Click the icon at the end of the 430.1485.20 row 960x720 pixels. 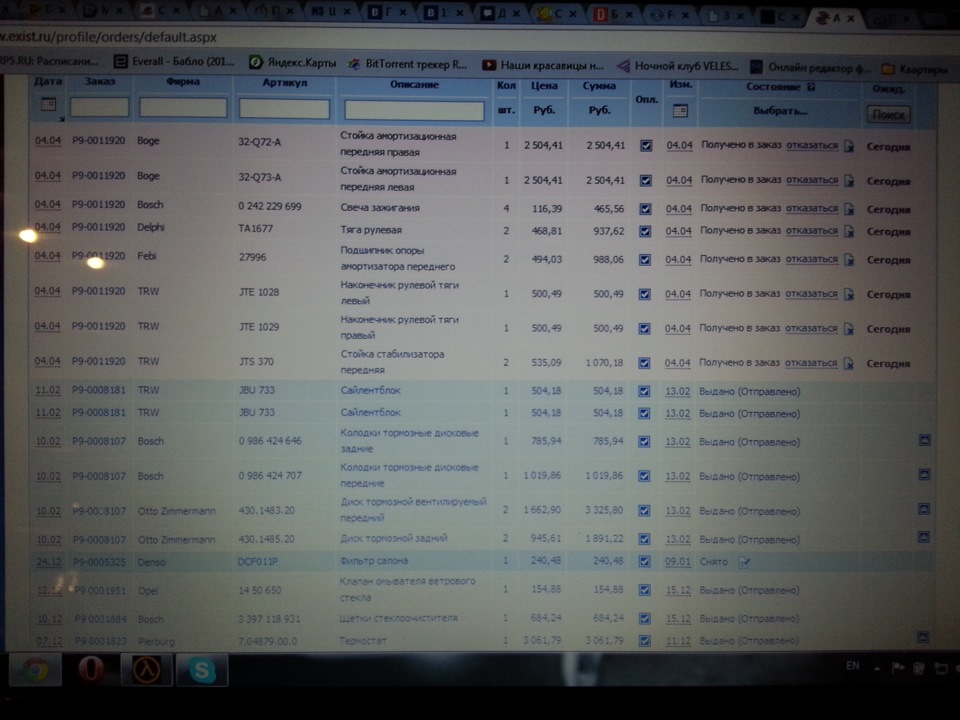pos(924,537)
